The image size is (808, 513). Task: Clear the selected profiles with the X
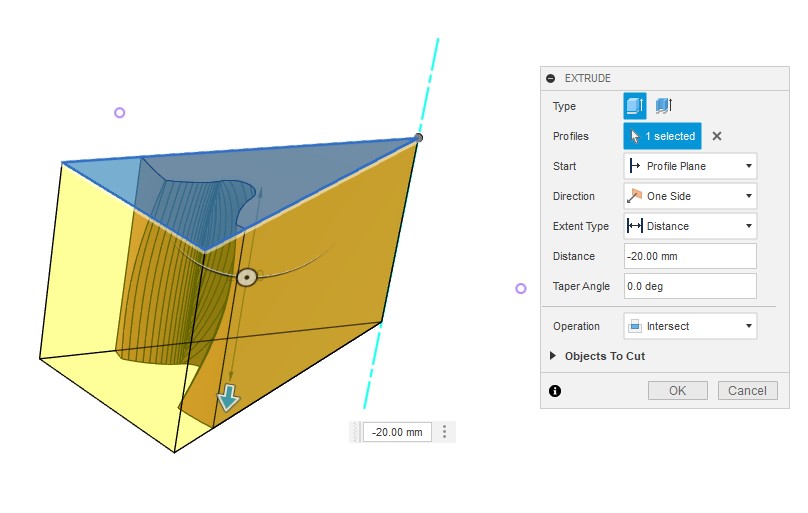717,136
